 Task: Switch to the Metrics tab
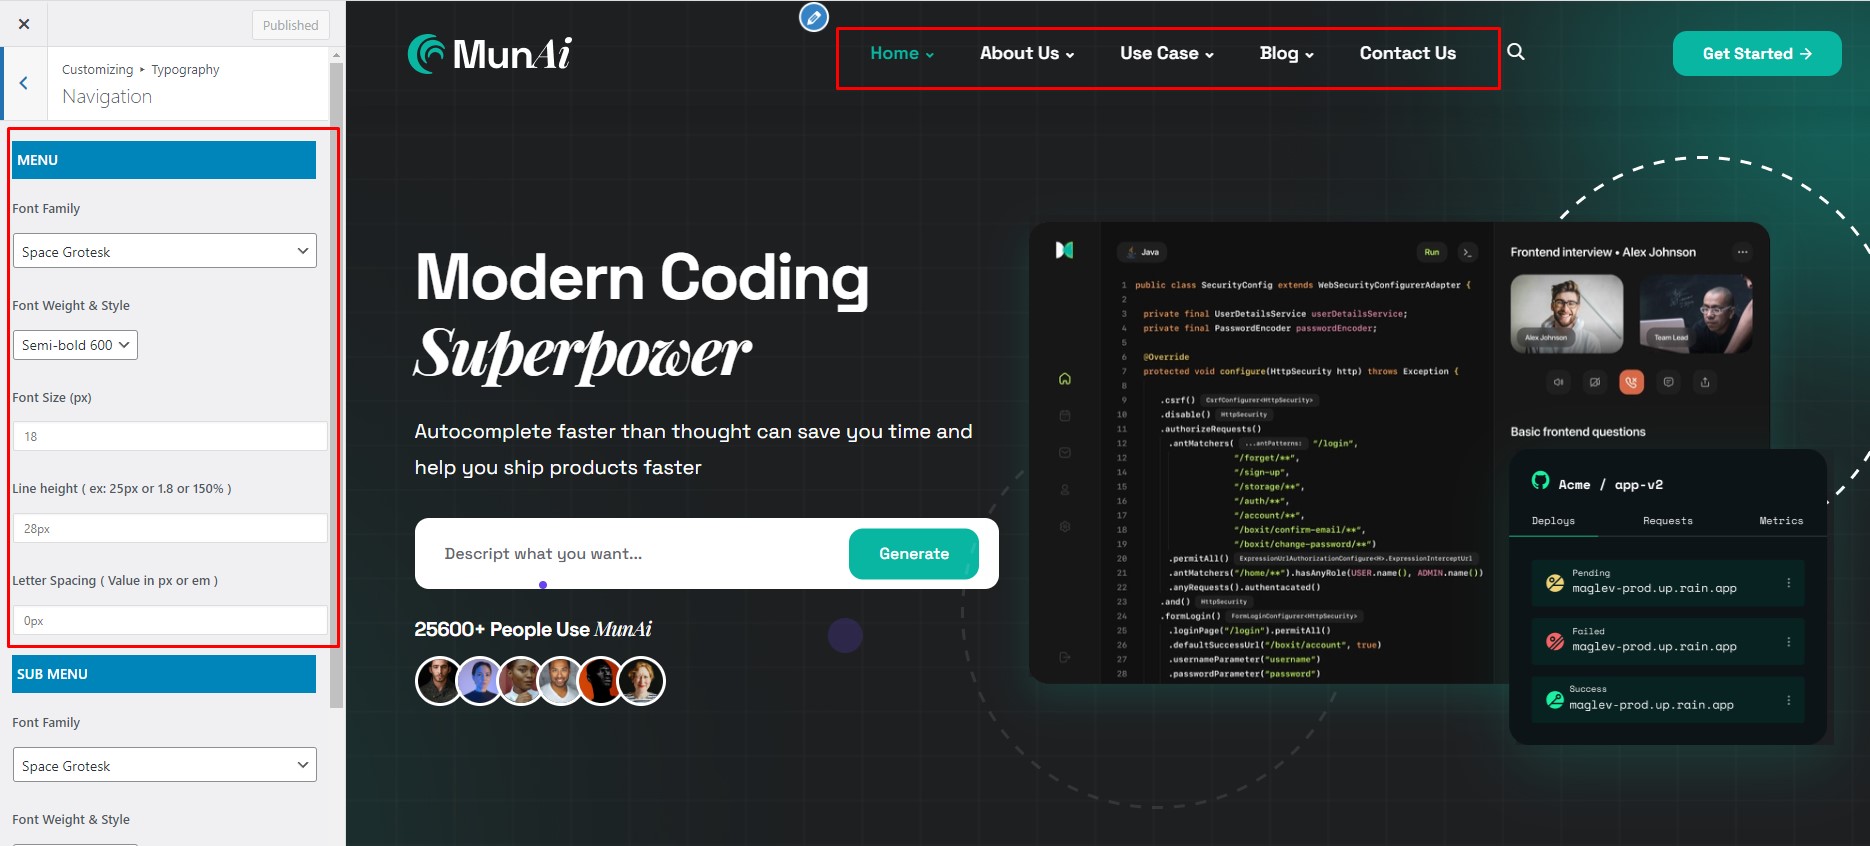[x=1781, y=521]
